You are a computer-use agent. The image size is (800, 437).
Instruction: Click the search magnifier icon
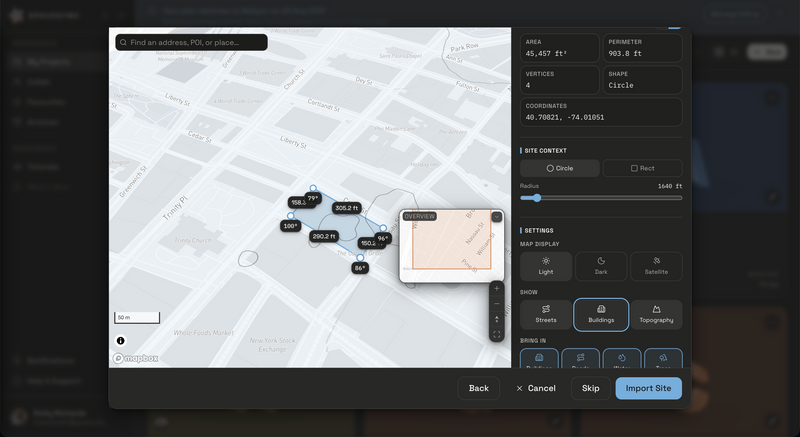123,42
